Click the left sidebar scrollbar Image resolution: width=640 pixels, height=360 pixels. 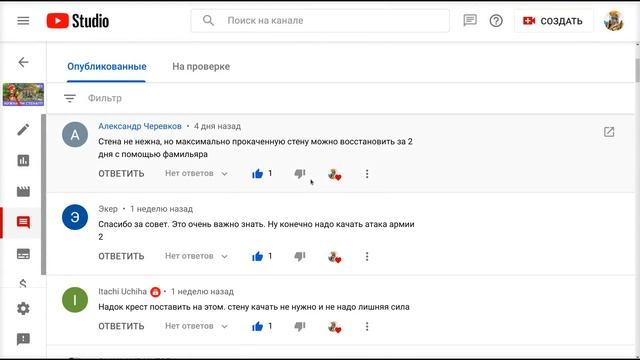tap(44, 195)
